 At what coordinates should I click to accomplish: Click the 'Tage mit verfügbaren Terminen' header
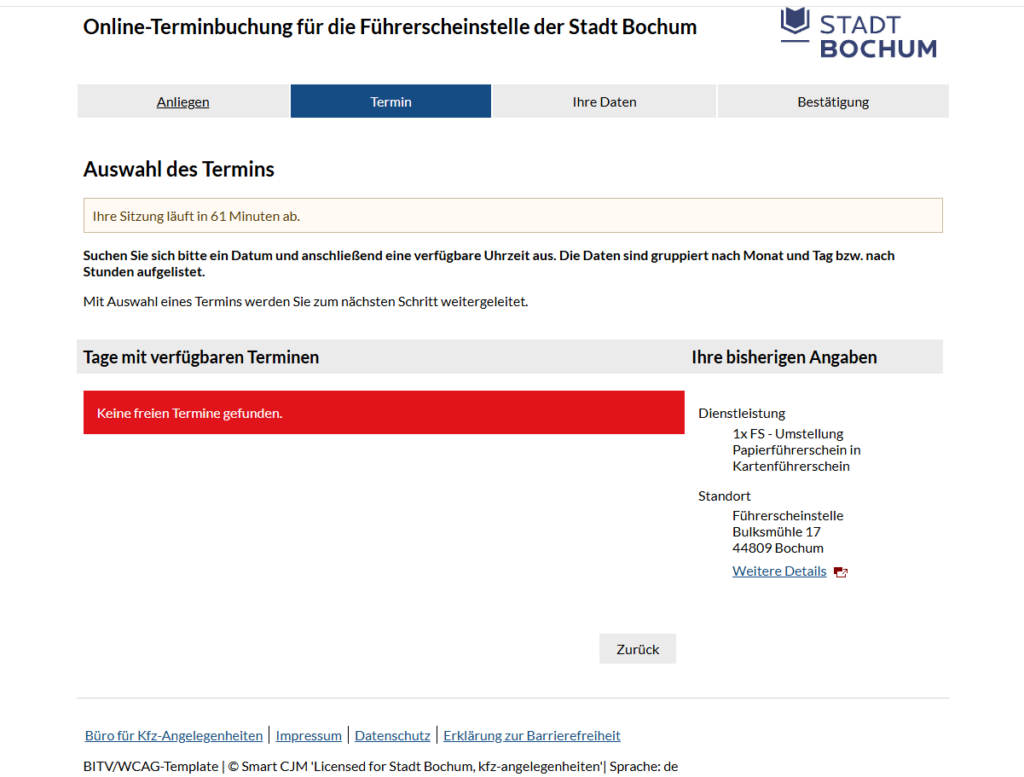coord(201,357)
